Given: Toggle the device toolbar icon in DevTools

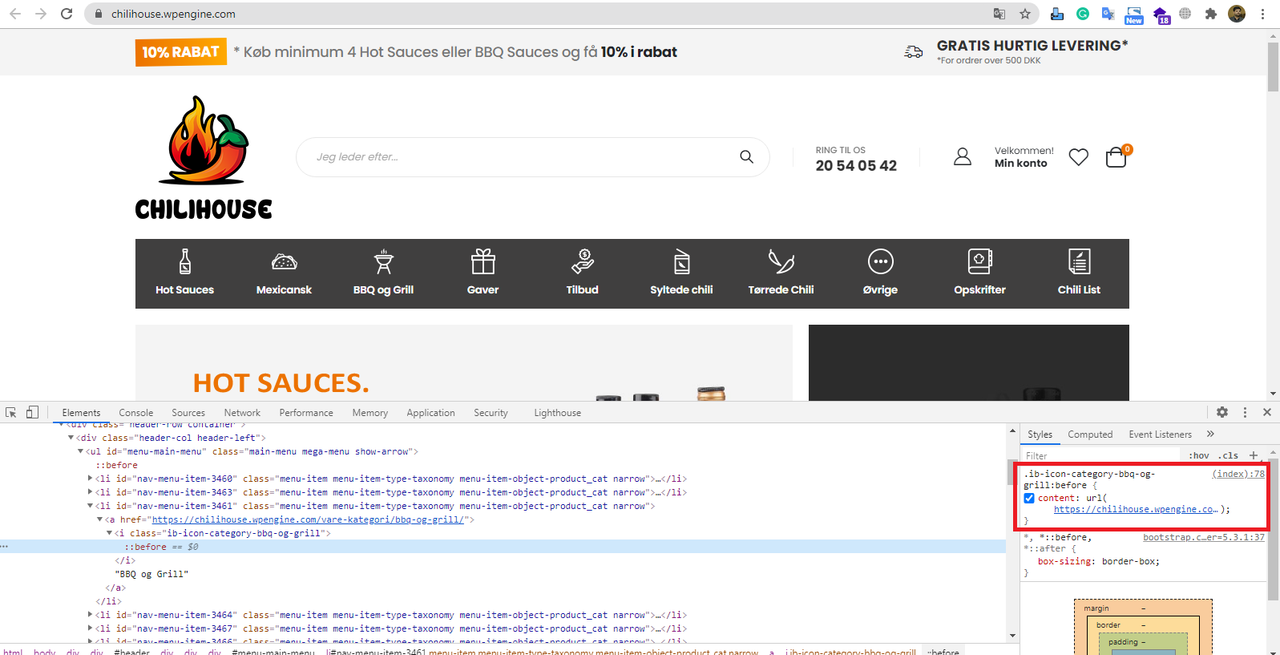Looking at the screenshot, I should click(32, 412).
